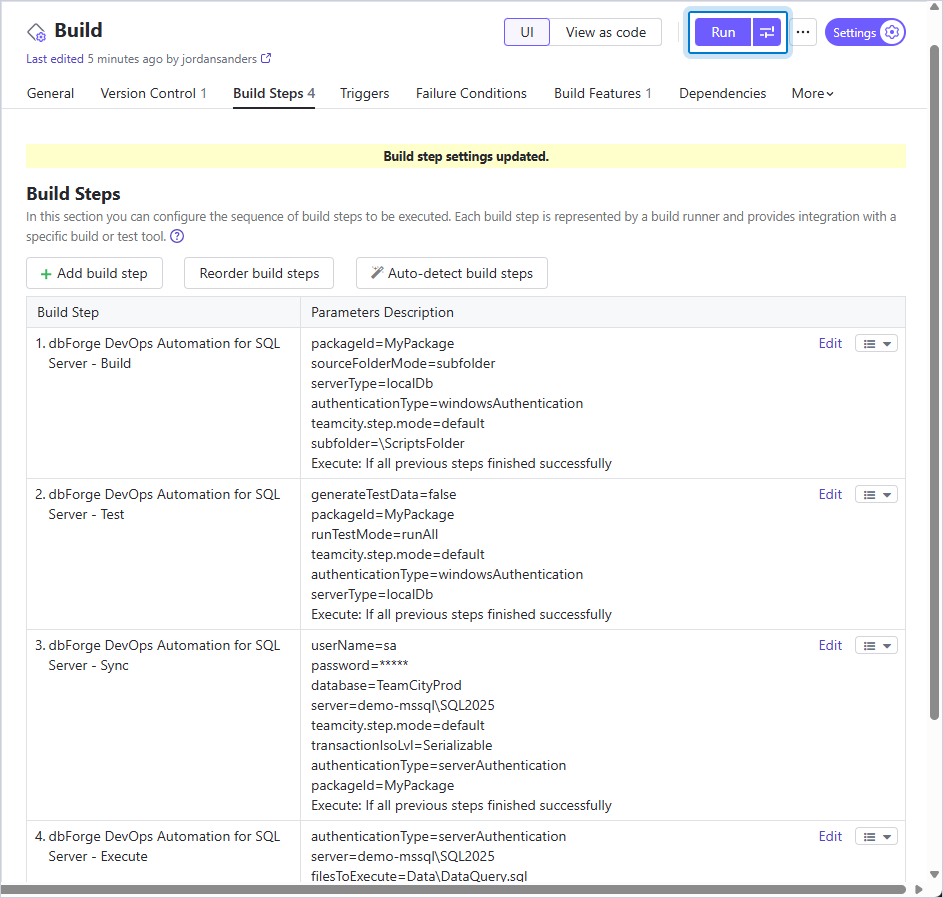Image resolution: width=943 pixels, height=898 pixels.
Task: Open the Failure Conditions tab
Action: tap(471, 93)
